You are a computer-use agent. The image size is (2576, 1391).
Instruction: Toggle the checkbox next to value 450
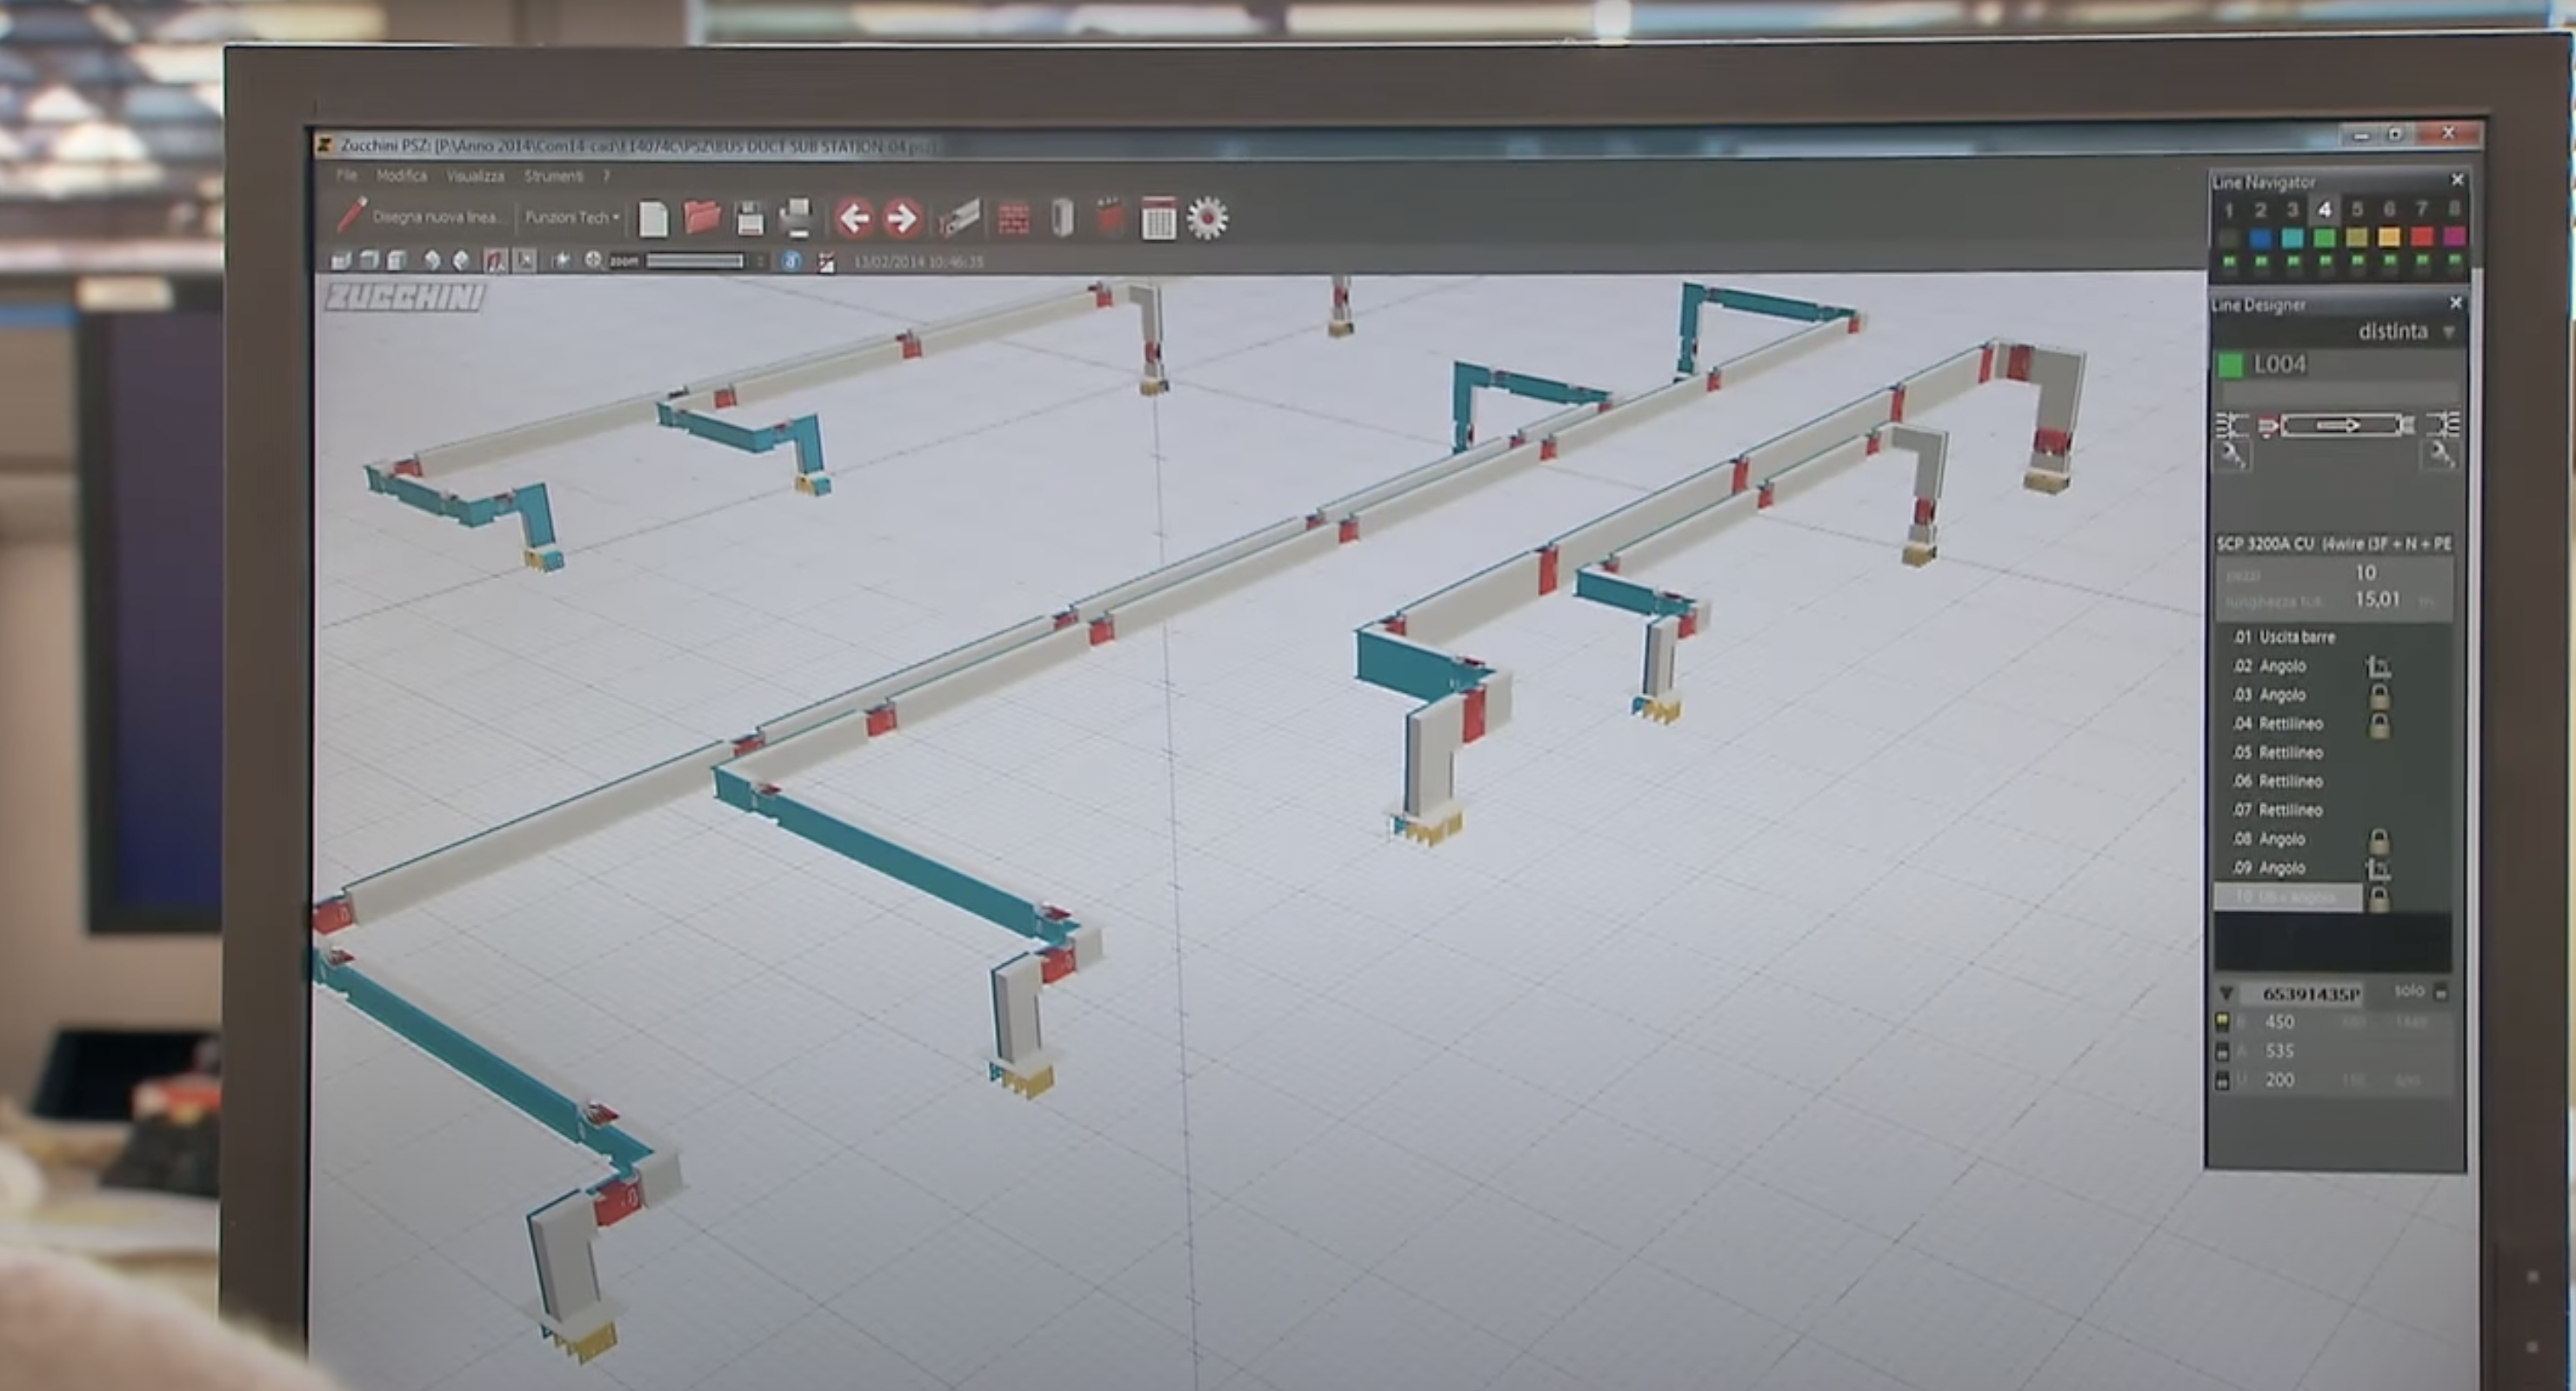click(2222, 1022)
